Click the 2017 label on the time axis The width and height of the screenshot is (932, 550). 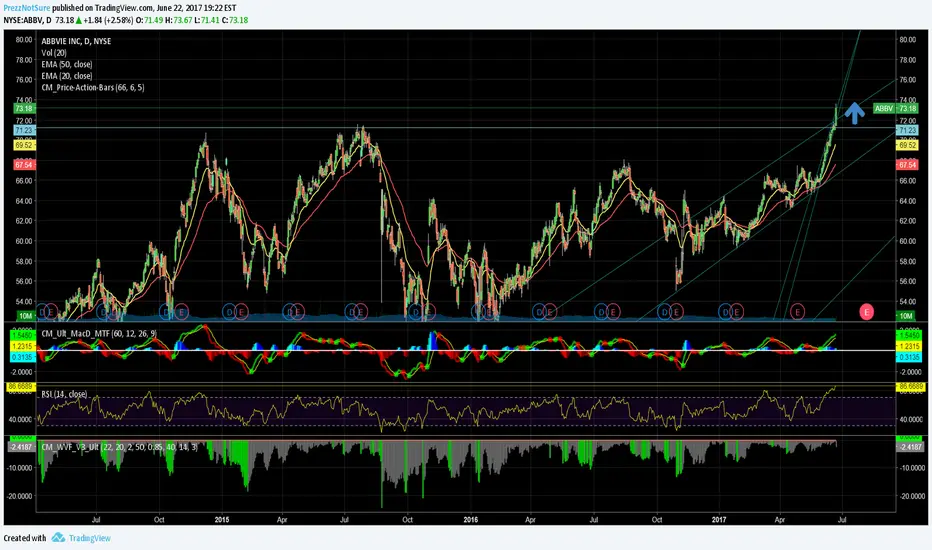(719, 520)
